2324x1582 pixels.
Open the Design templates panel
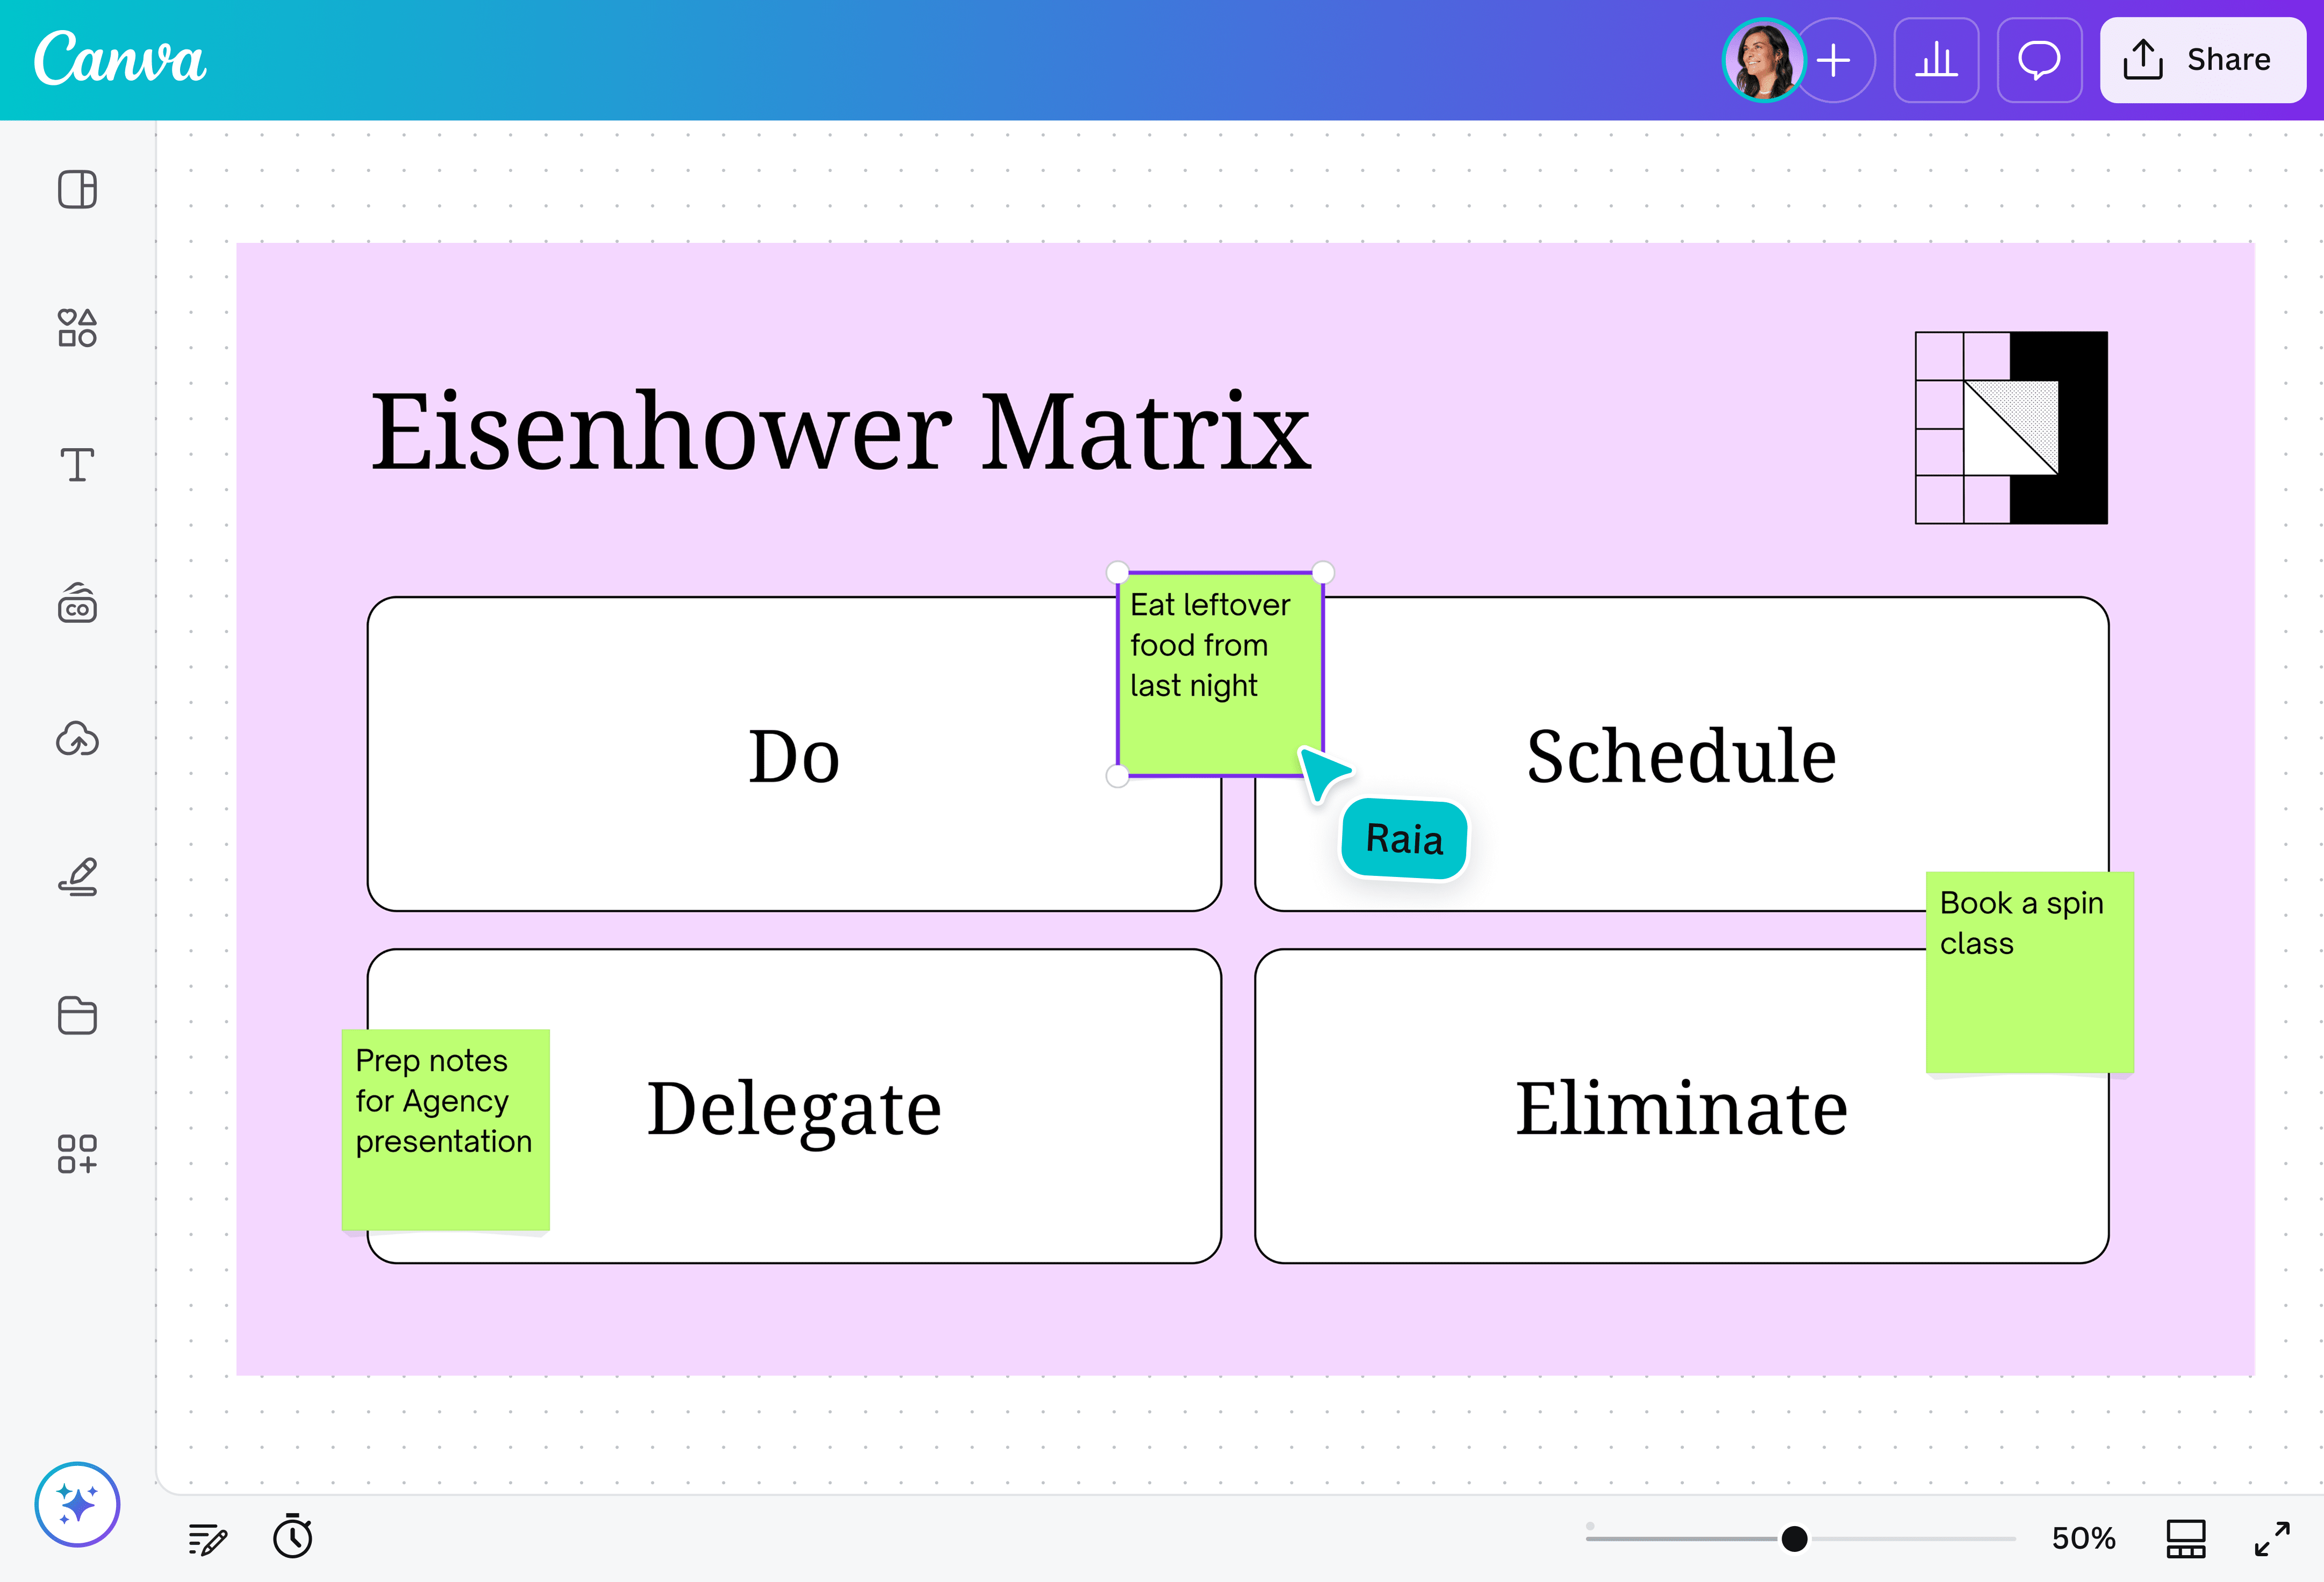[77, 189]
